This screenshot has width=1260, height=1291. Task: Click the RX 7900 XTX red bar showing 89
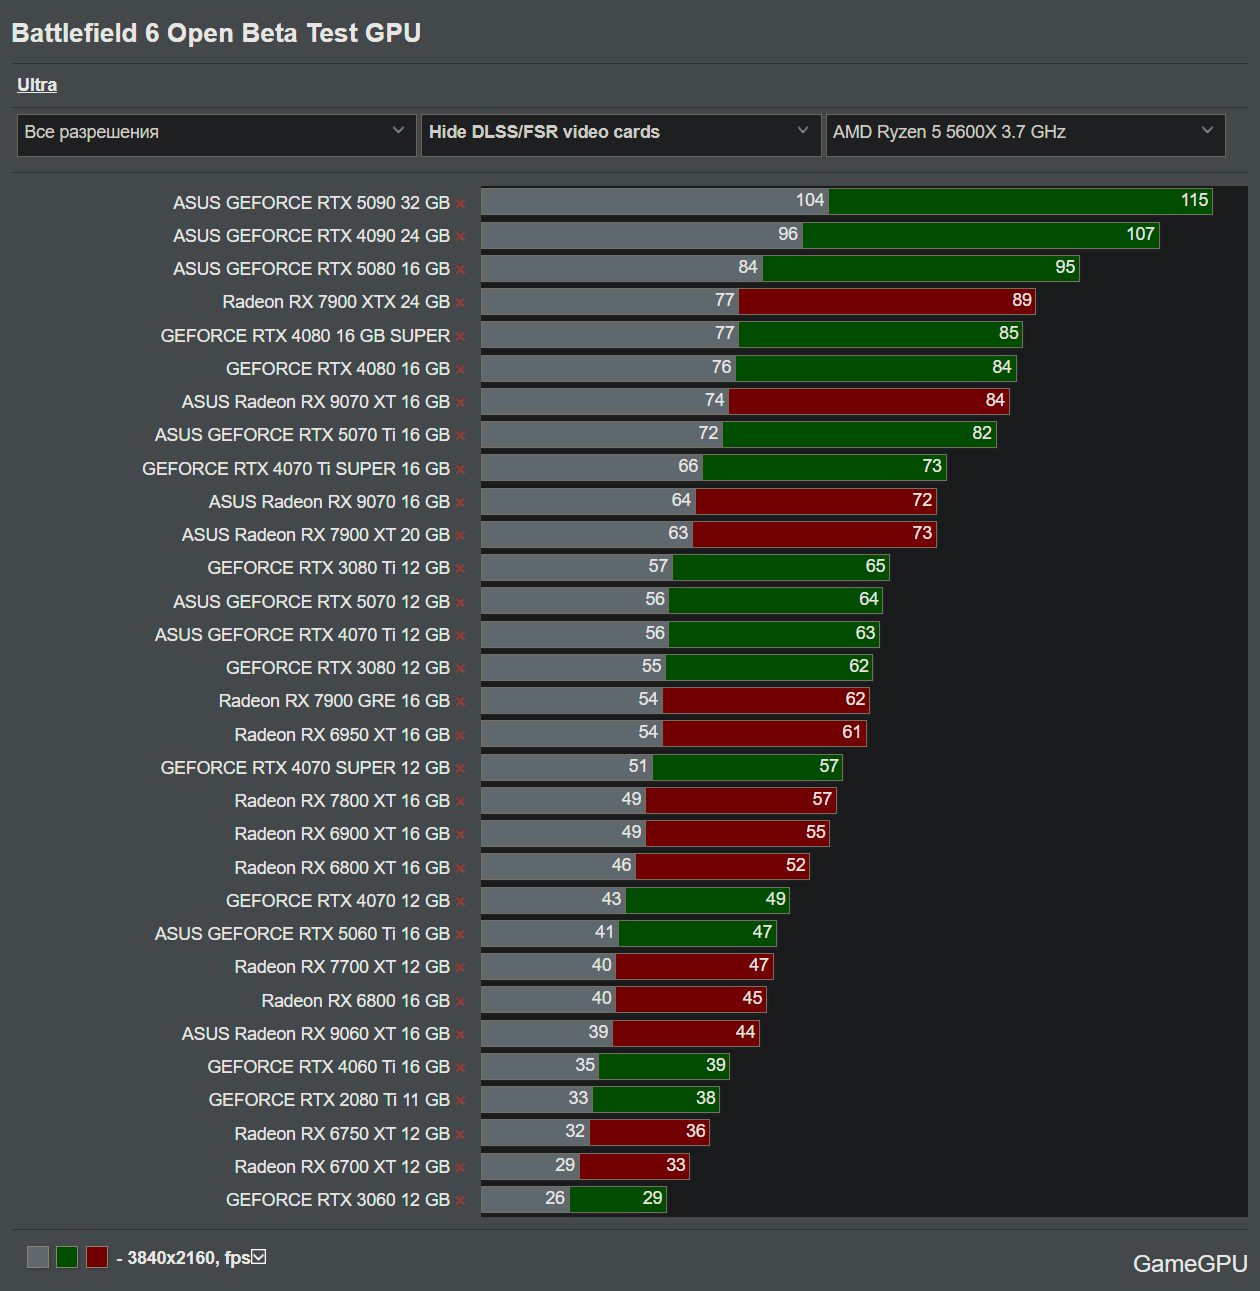pyautogui.click(x=887, y=301)
